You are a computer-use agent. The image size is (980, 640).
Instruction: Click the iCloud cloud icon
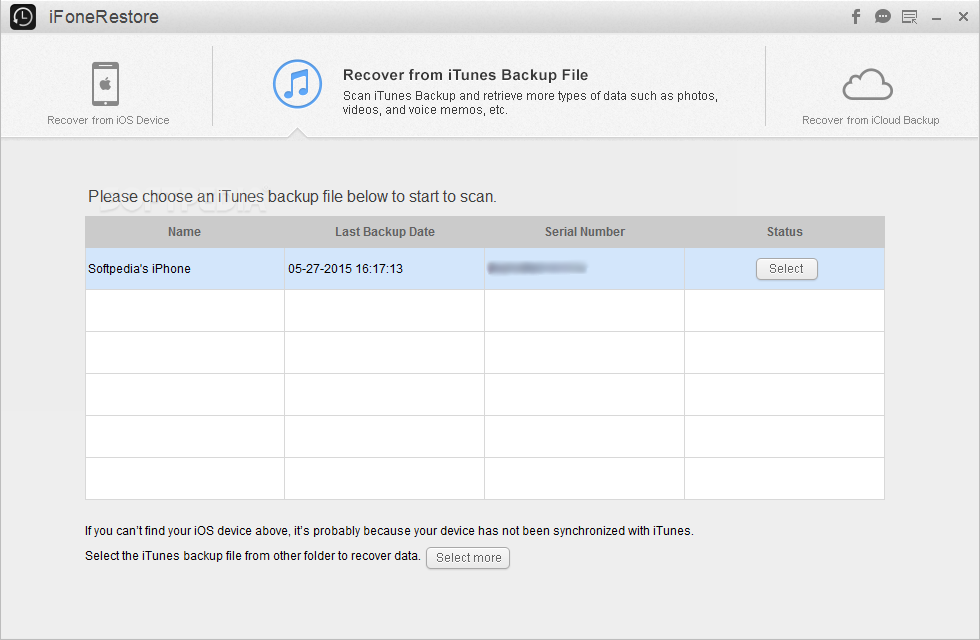[x=867, y=85]
